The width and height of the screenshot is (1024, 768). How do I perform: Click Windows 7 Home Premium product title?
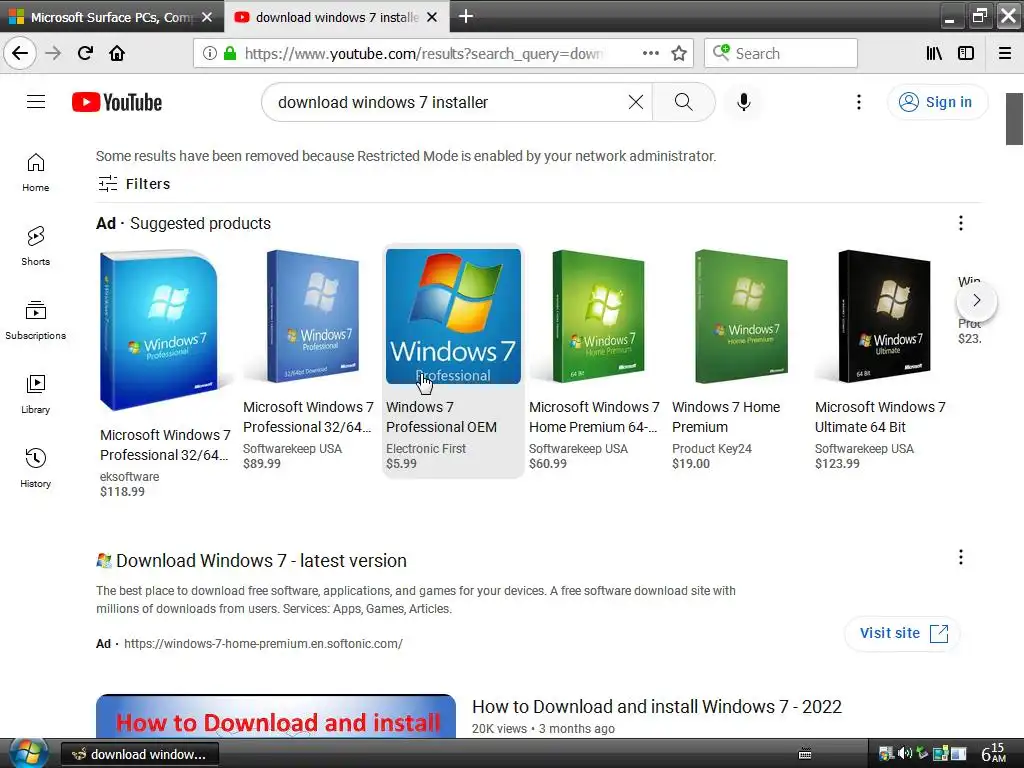[726, 417]
